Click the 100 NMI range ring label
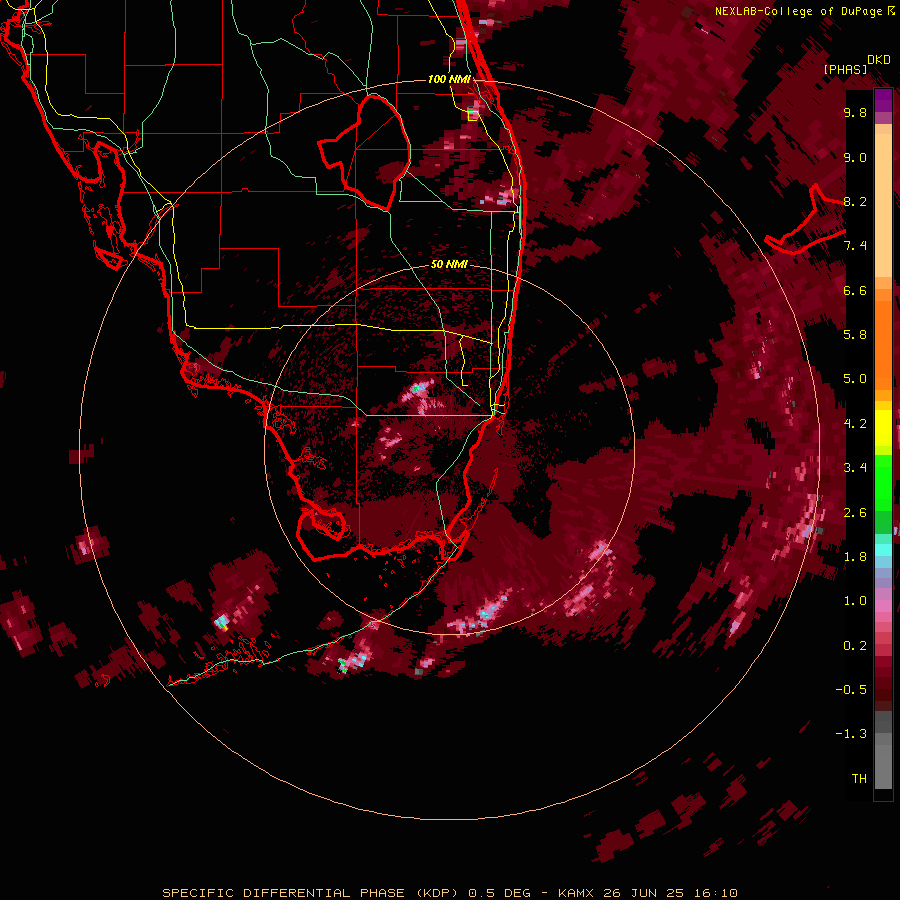Viewport: 900px width, 900px height. click(x=449, y=79)
